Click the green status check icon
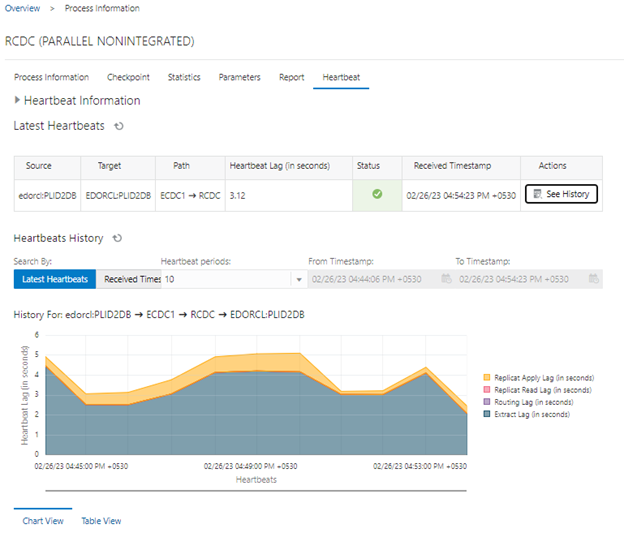Image resolution: width=624 pixels, height=533 pixels. coord(377,194)
